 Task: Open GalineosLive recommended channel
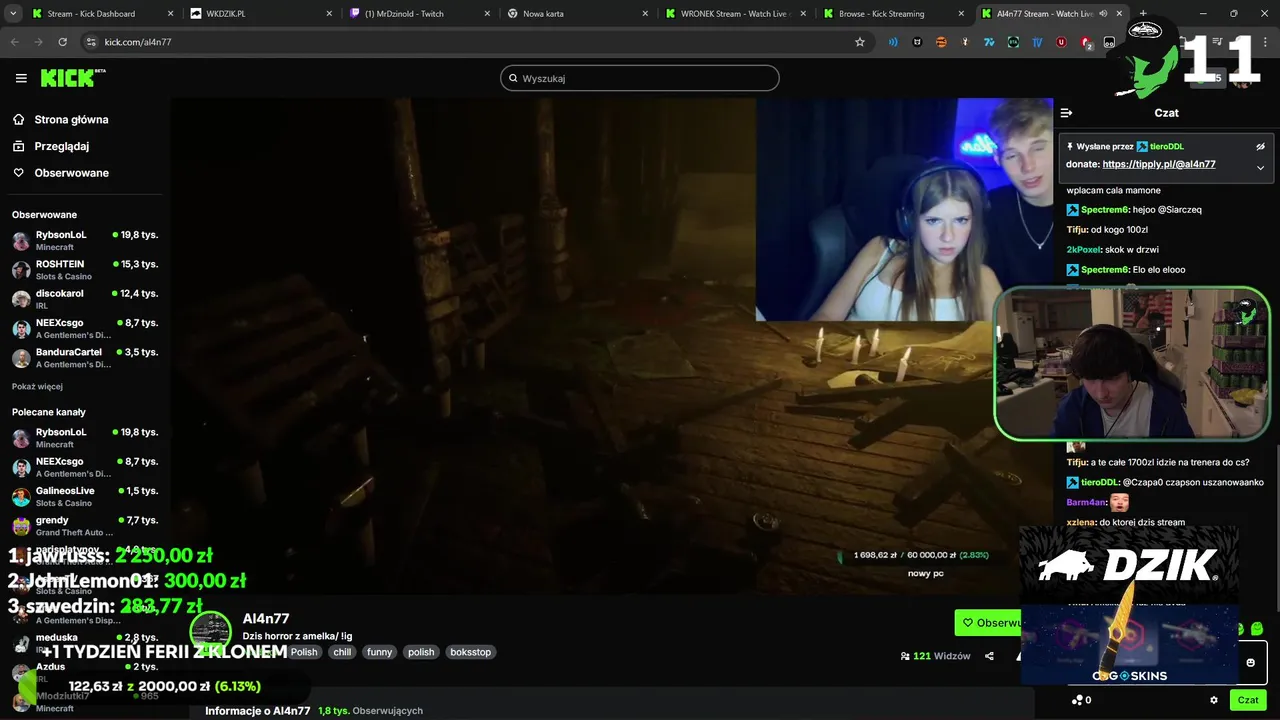(x=85, y=496)
